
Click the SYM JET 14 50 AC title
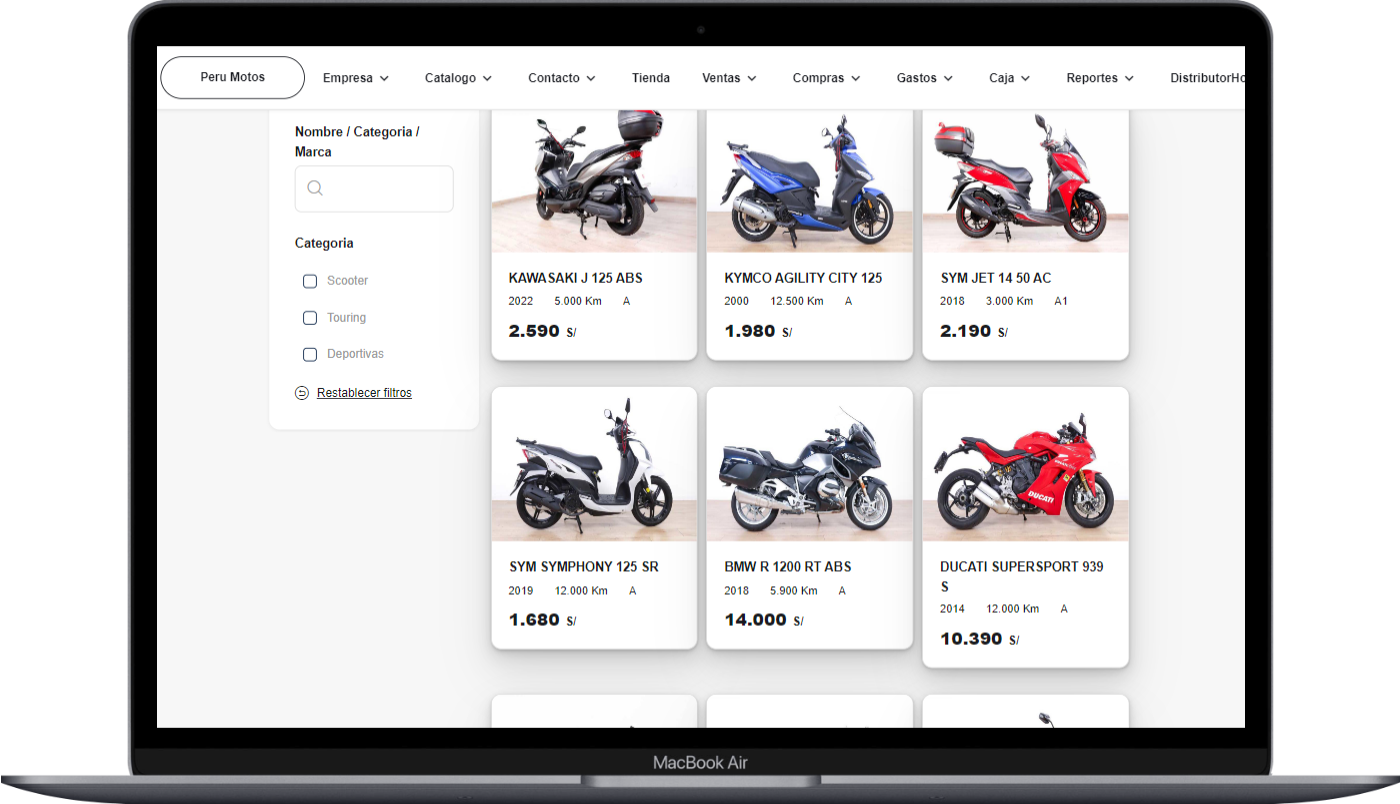coord(996,278)
